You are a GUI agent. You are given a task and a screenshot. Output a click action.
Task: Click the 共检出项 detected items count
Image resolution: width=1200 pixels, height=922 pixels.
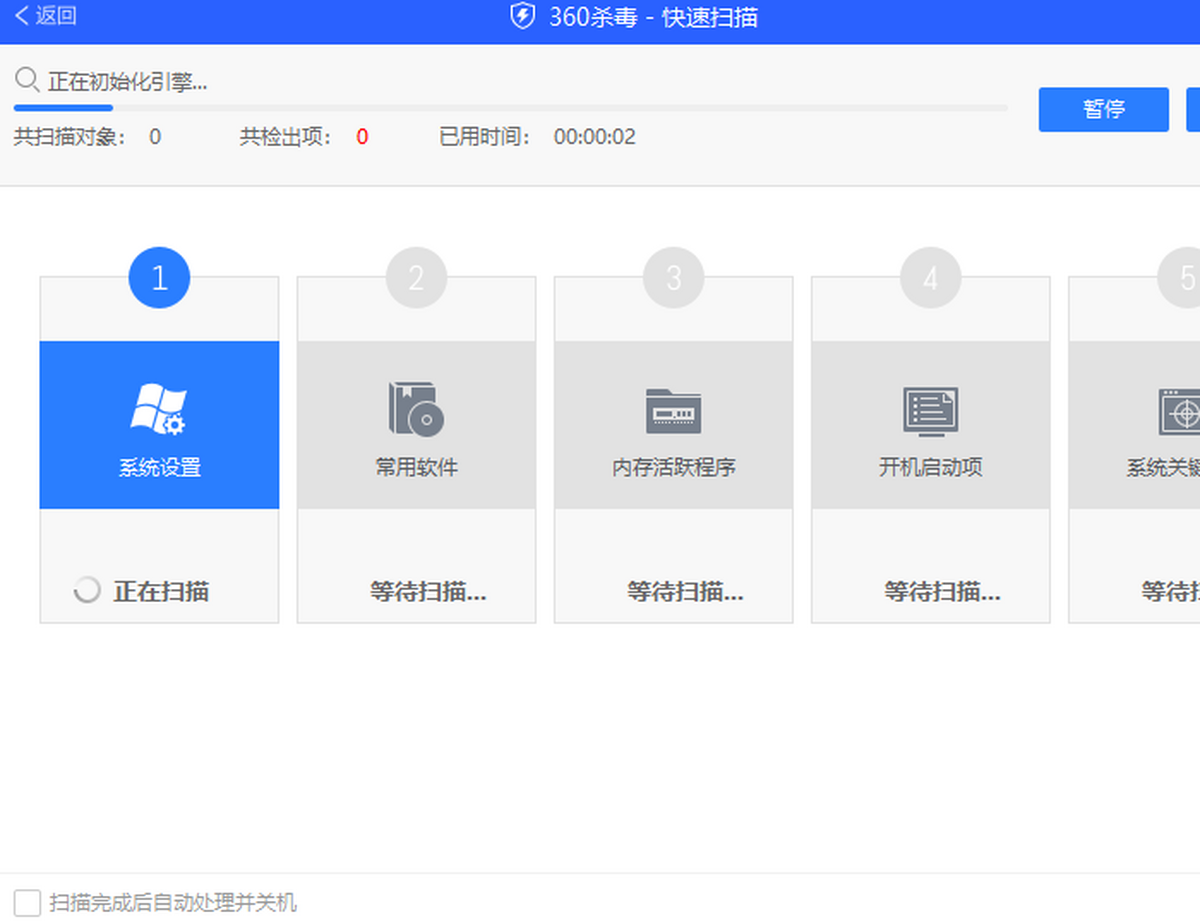click(x=362, y=137)
